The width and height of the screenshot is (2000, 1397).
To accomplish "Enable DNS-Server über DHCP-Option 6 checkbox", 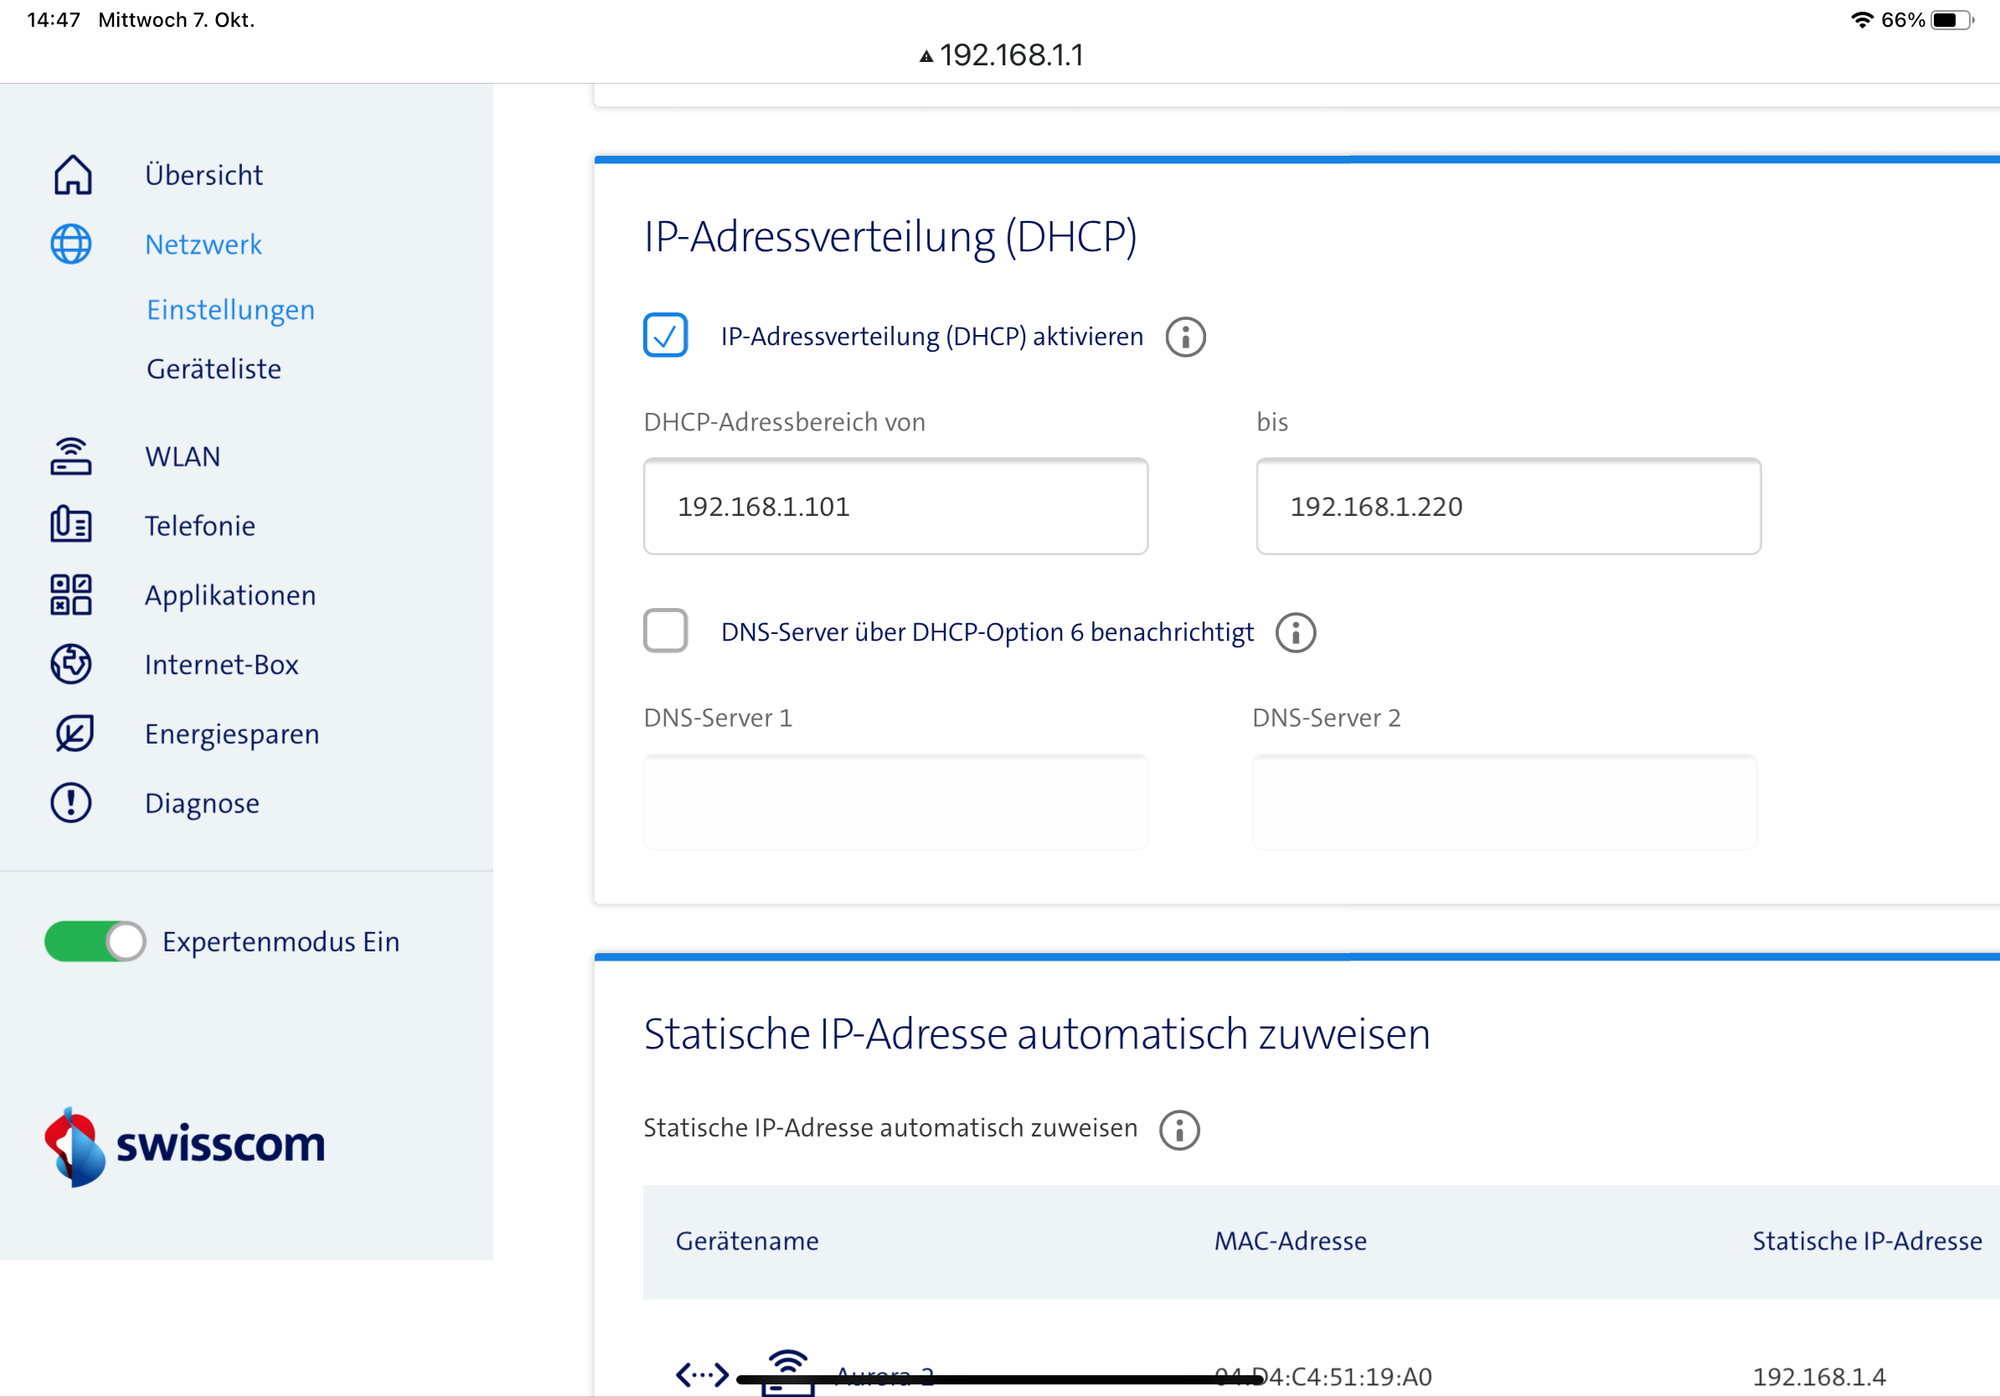I will pyautogui.click(x=665, y=630).
